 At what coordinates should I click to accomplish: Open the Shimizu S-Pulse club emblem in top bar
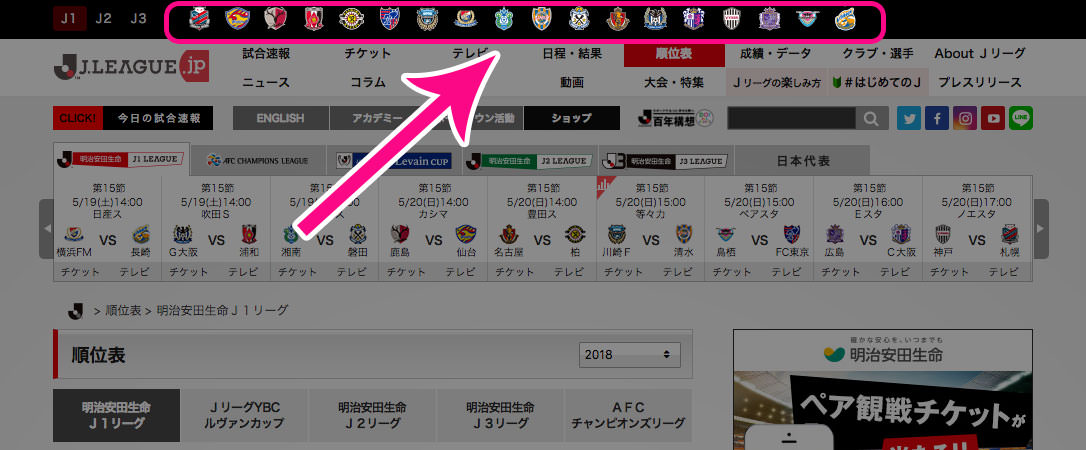pyautogui.click(x=542, y=19)
